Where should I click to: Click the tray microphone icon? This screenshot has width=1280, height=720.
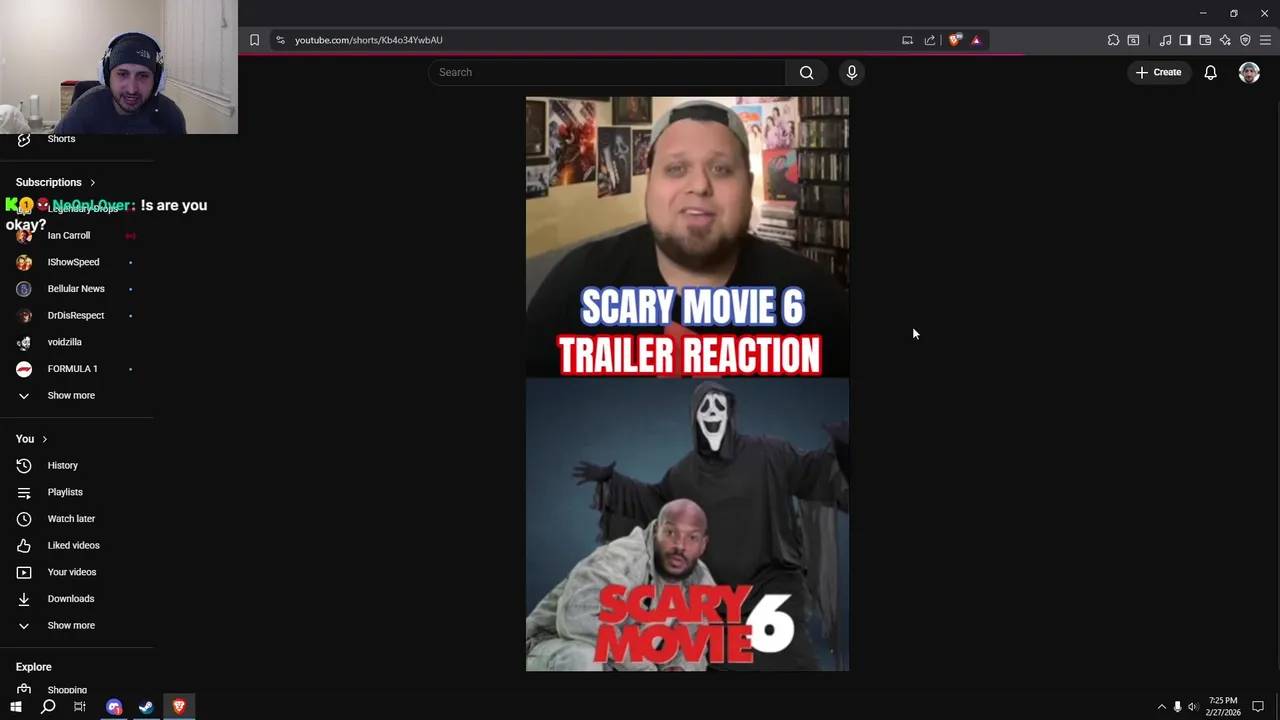click(x=1177, y=707)
